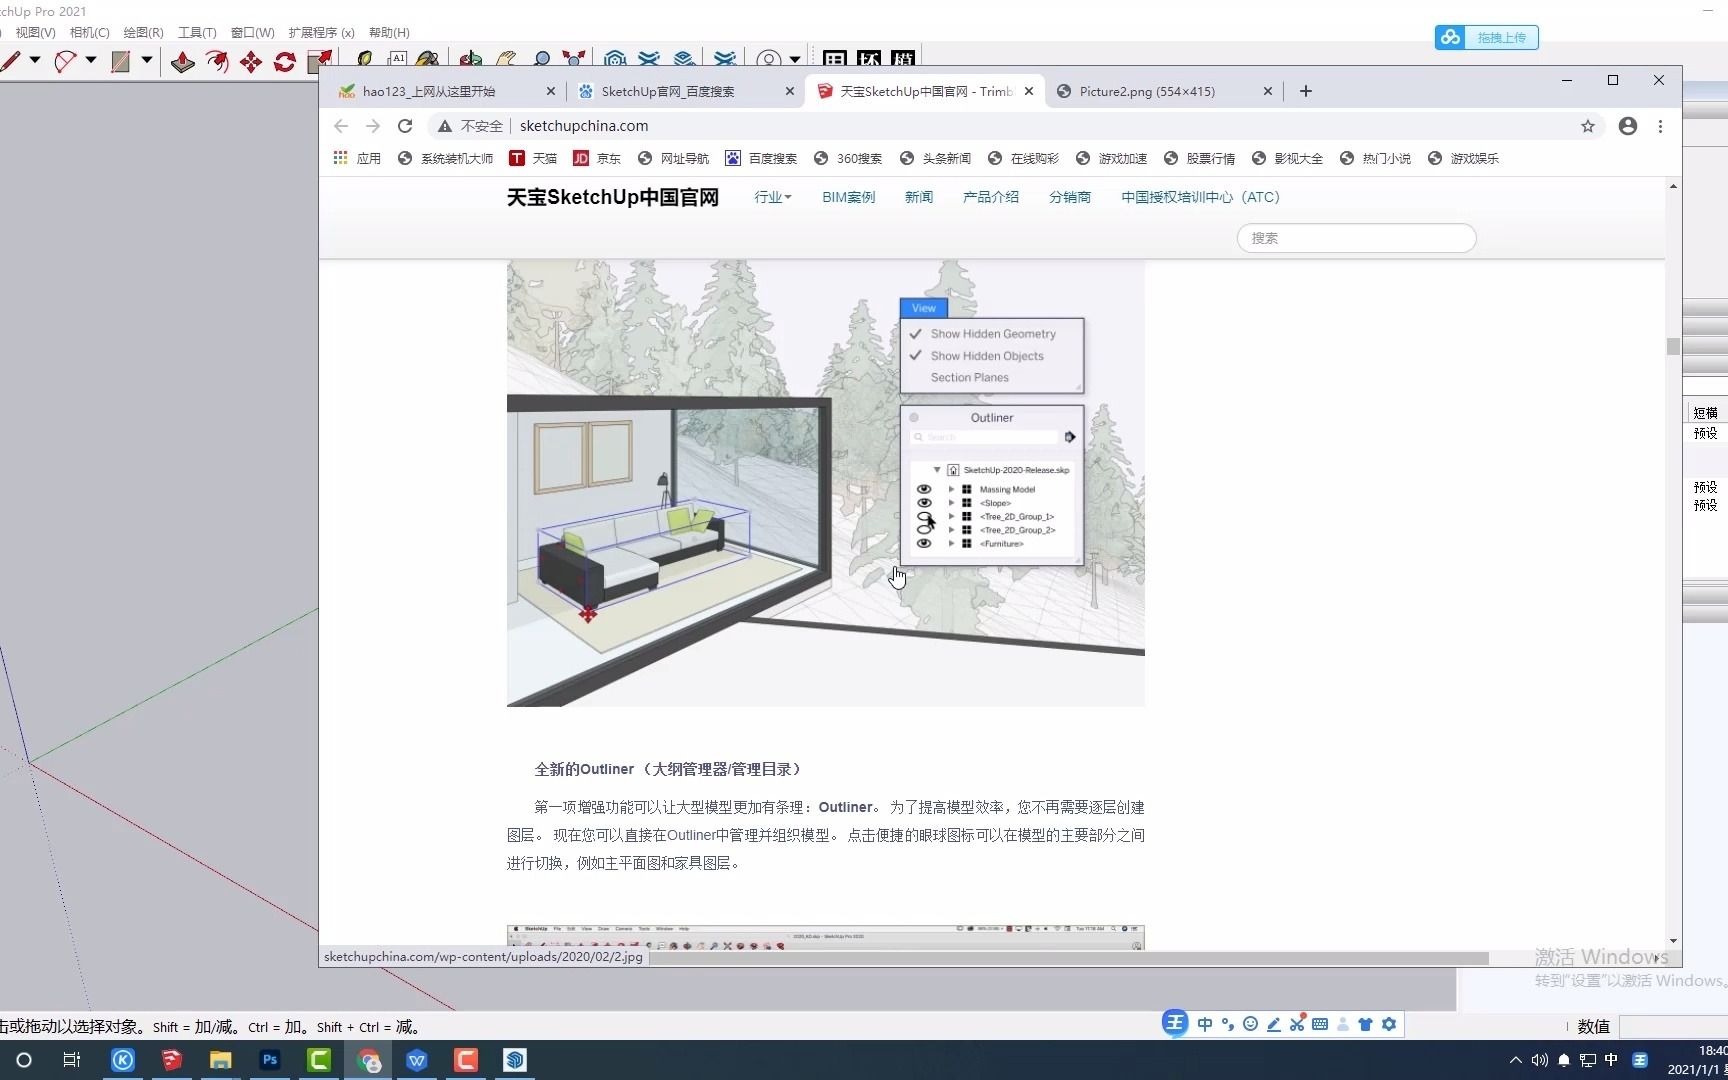The width and height of the screenshot is (1728, 1080).
Task: Select the Offset tool in SketchUp
Action: click(x=217, y=61)
